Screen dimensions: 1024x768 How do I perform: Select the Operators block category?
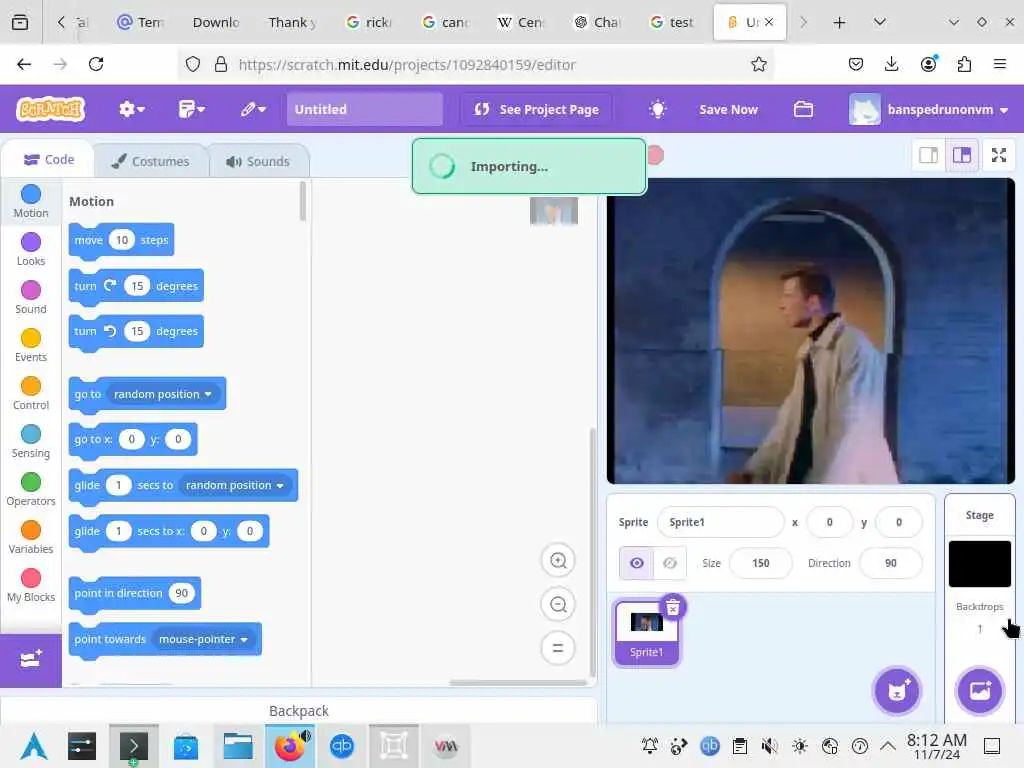[x=31, y=489]
